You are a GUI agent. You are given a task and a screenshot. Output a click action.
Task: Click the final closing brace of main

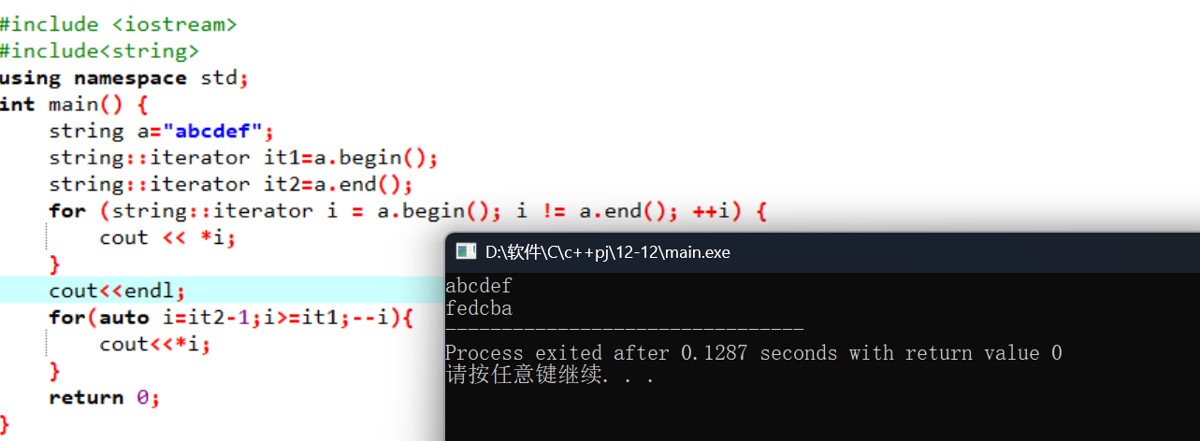(x=5, y=424)
